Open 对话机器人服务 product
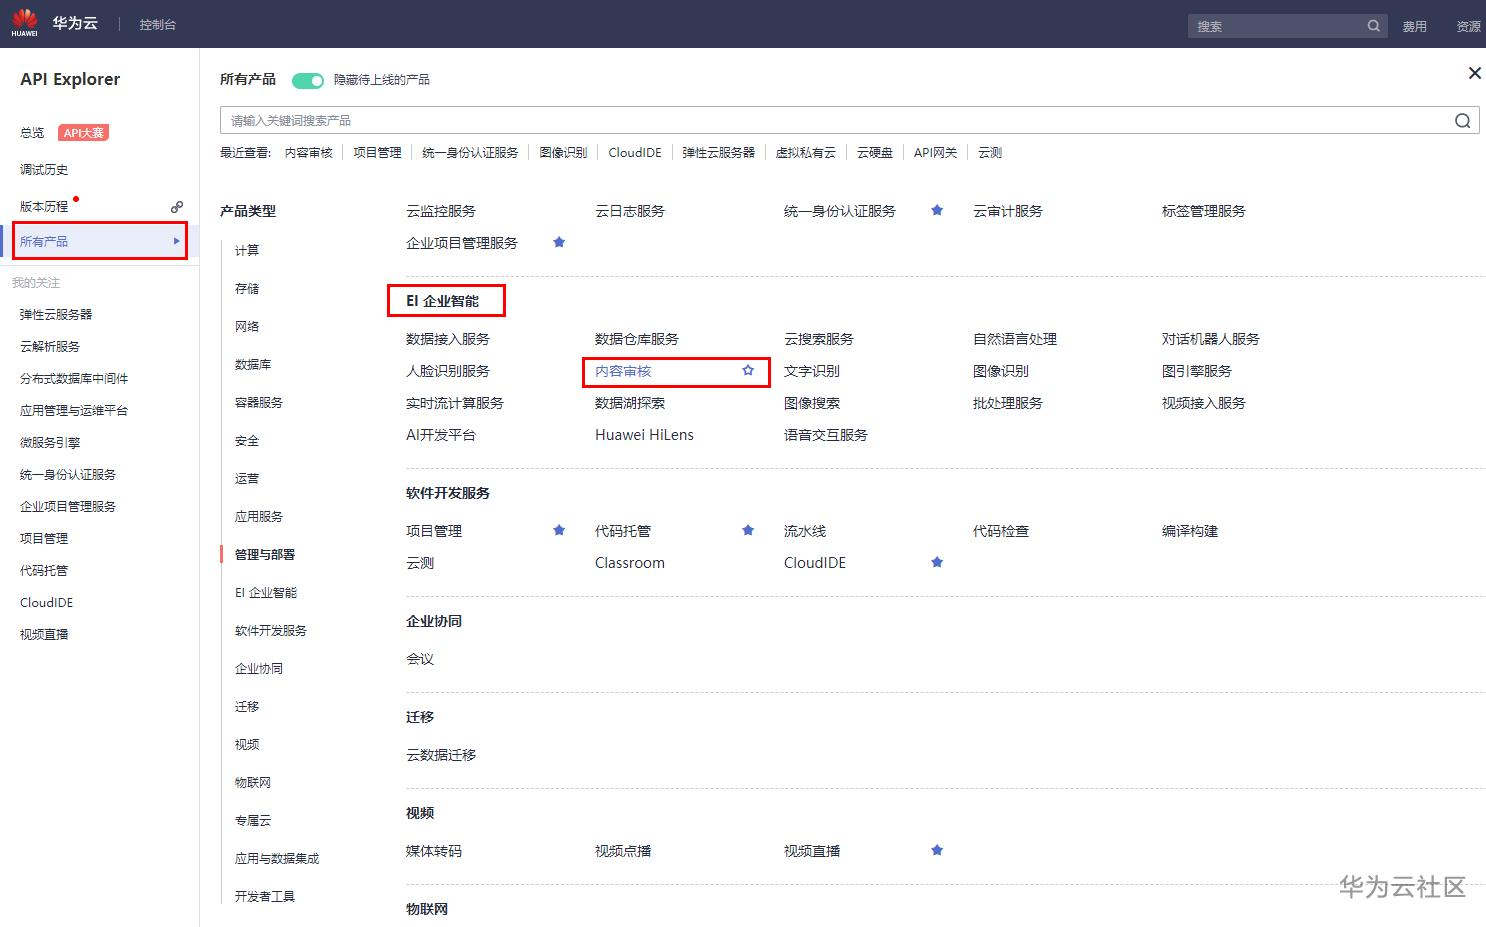 pyautogui.click(x=1211, y=339)
